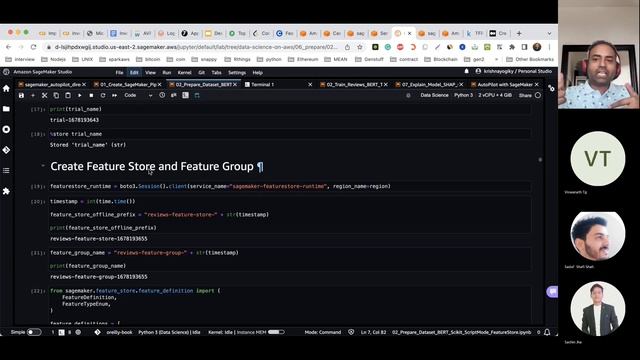
Task: Open the Blockchain bookmarks folder
Action: pos(441,60)
